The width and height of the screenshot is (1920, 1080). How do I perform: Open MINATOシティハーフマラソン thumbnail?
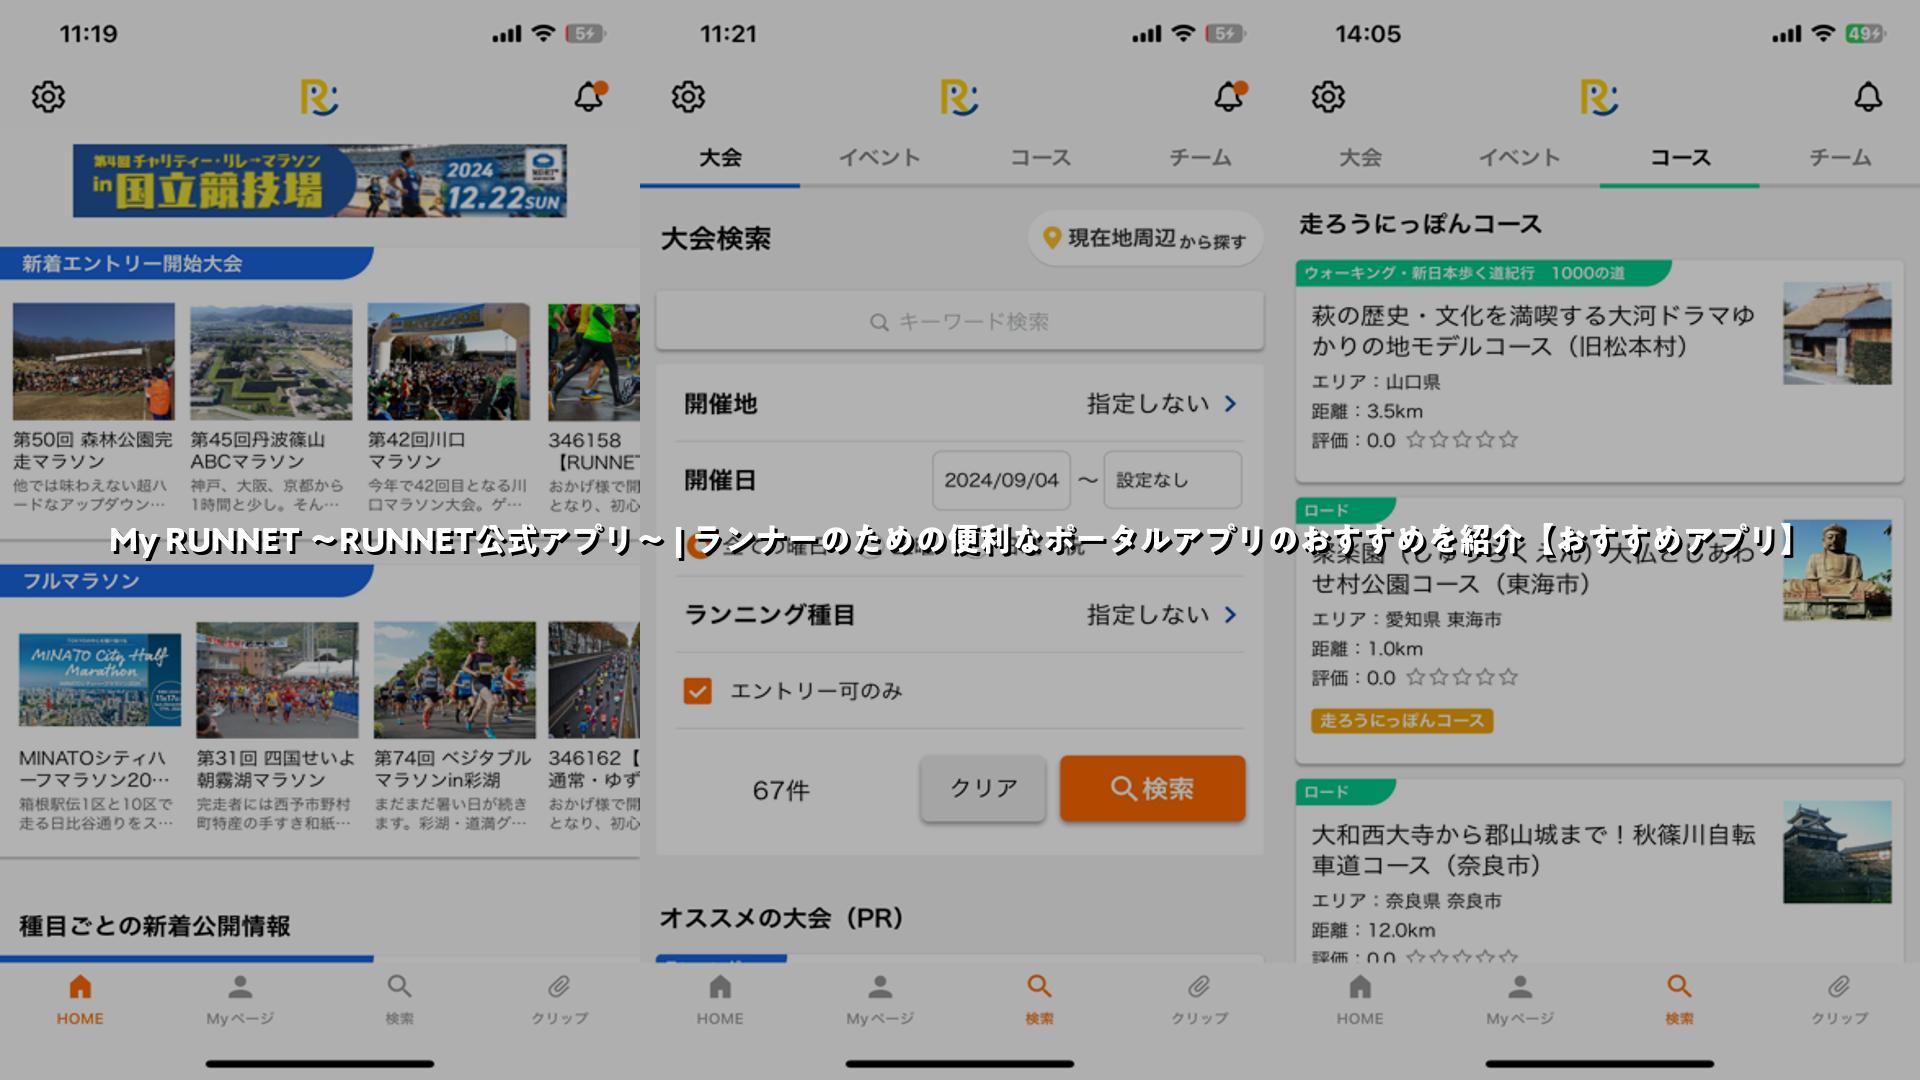100,680
